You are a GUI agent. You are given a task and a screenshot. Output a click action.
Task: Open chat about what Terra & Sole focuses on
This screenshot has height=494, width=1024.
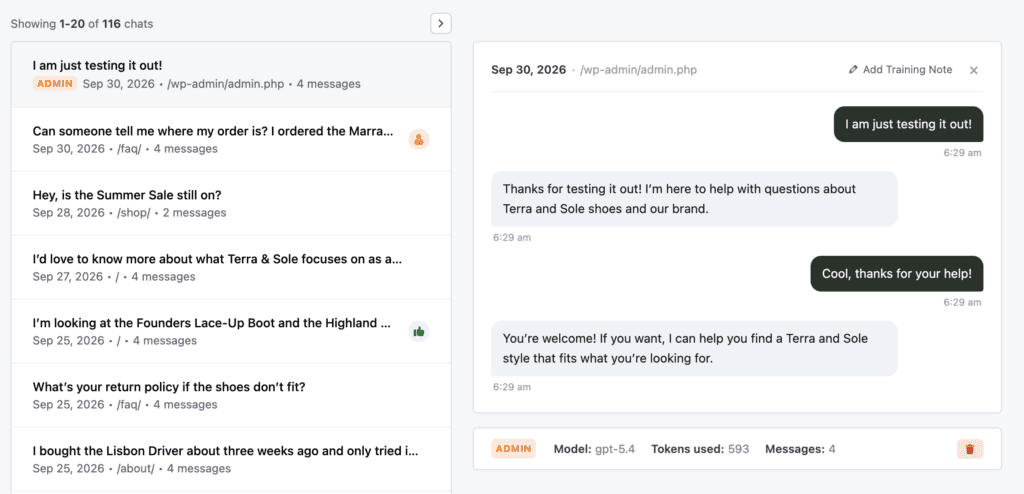click(x=231, y=267)
